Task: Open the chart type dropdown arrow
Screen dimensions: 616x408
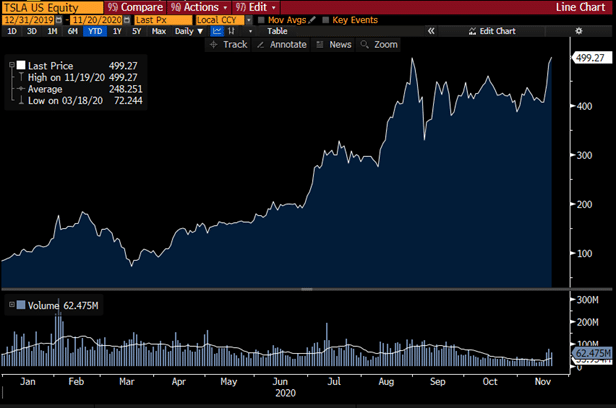Action: 250,31
